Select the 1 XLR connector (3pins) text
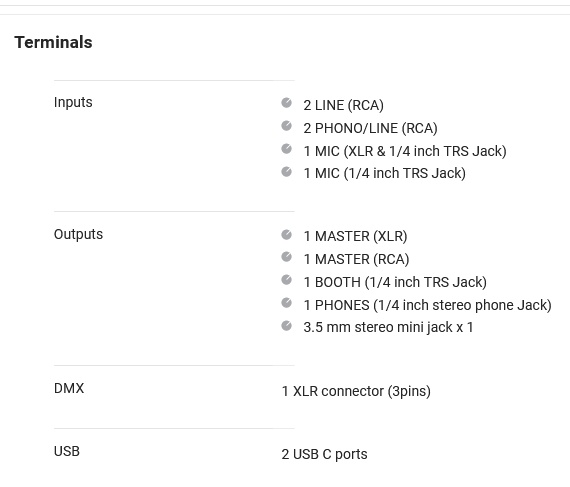The width and height of the screenshot is (570, 487). pos(356,391)
